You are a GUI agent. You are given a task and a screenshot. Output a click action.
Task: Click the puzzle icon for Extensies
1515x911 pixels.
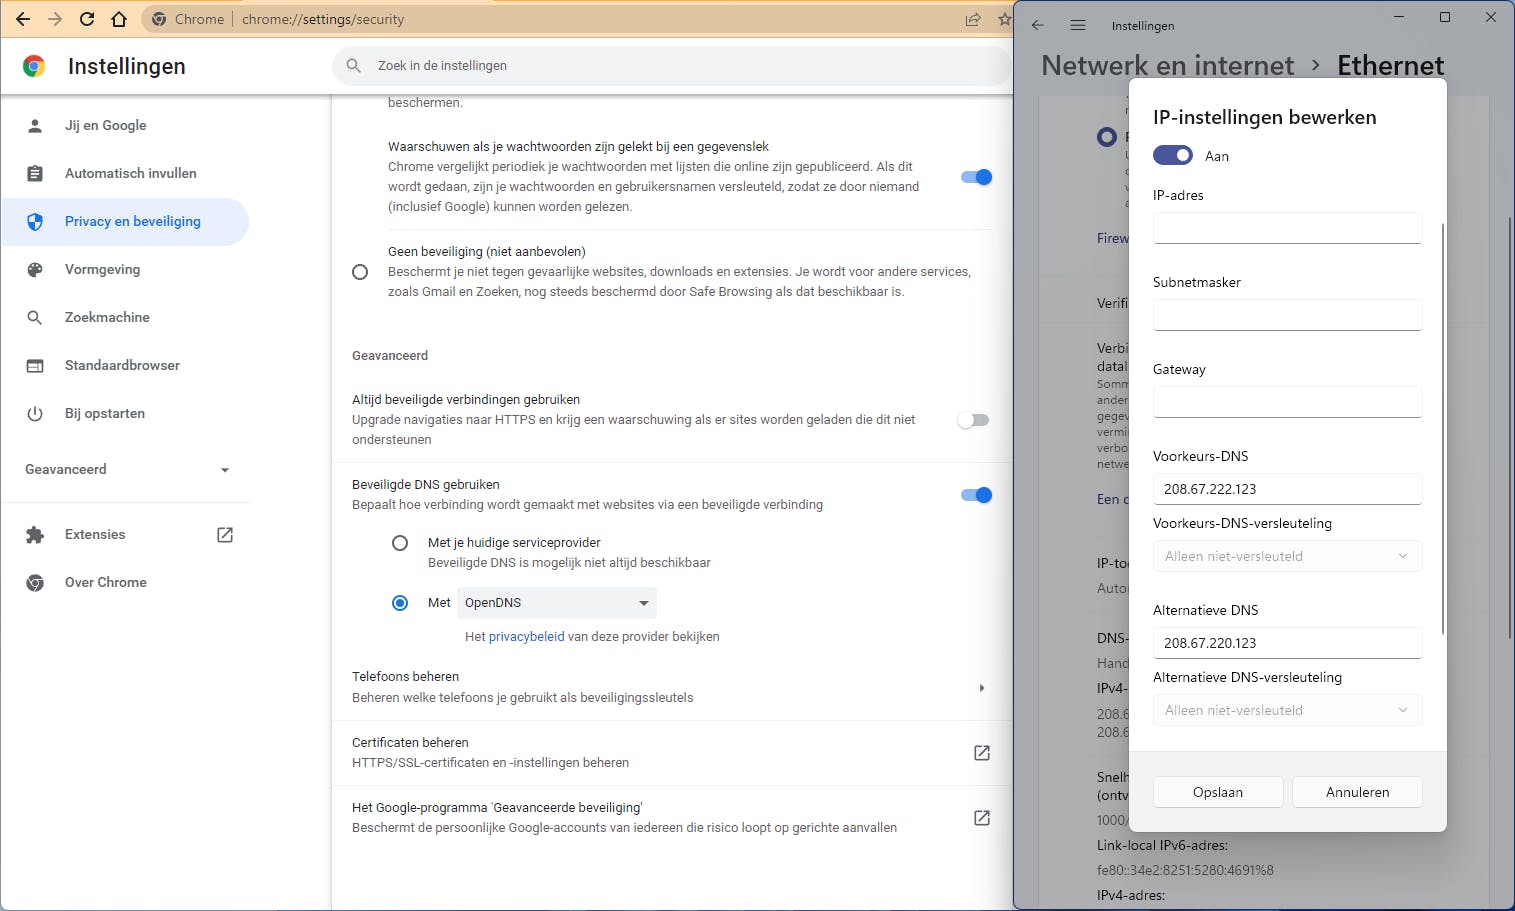pos(35,535)
